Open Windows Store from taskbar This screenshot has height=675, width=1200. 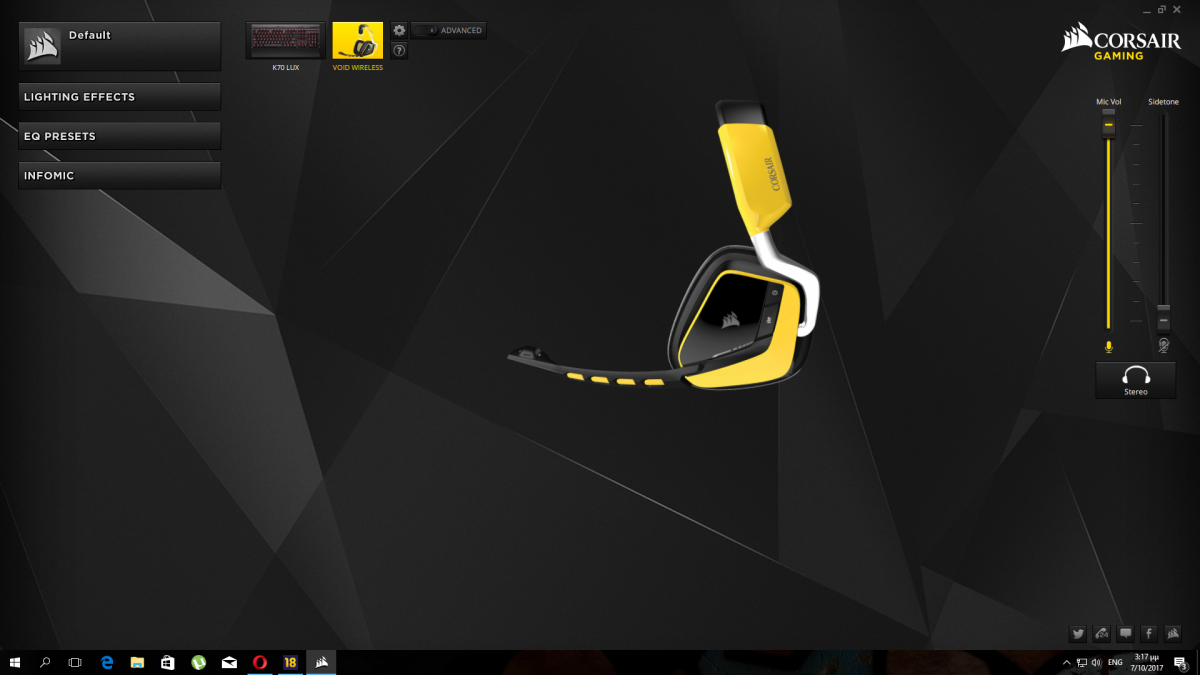coord(168,662)
